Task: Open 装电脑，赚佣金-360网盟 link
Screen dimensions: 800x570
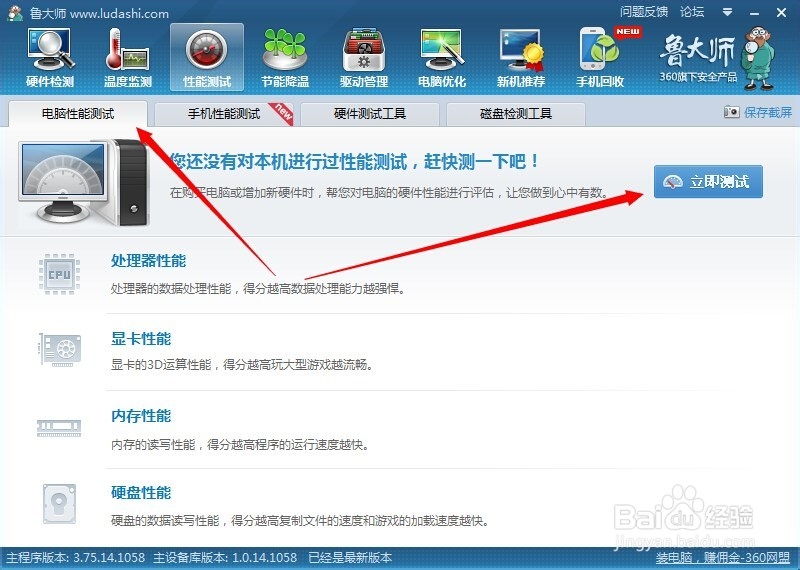Action: [x=722, y=557]
